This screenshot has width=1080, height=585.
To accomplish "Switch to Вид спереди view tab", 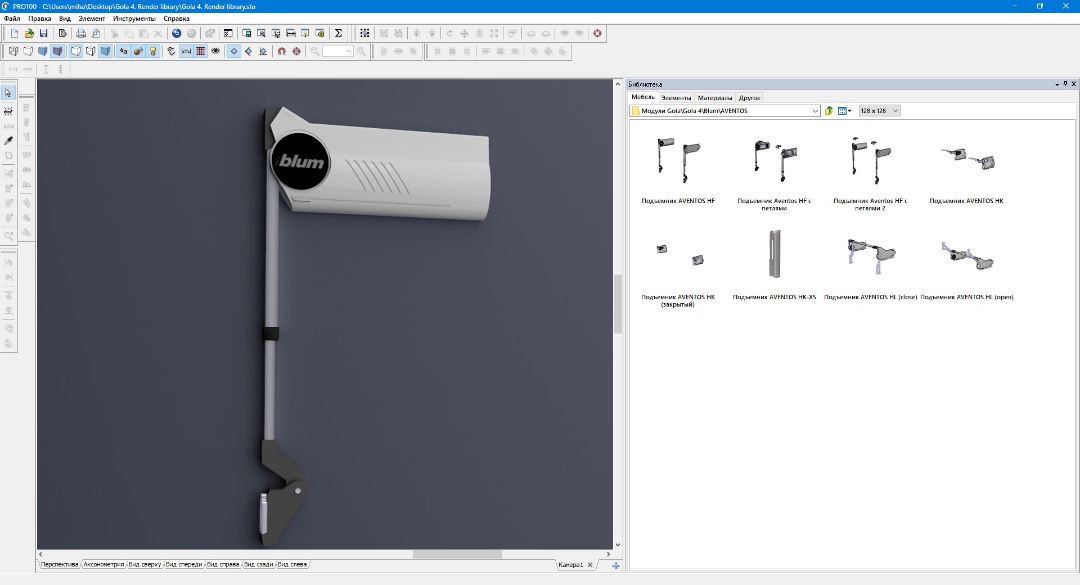I will (x=184, y=564).
